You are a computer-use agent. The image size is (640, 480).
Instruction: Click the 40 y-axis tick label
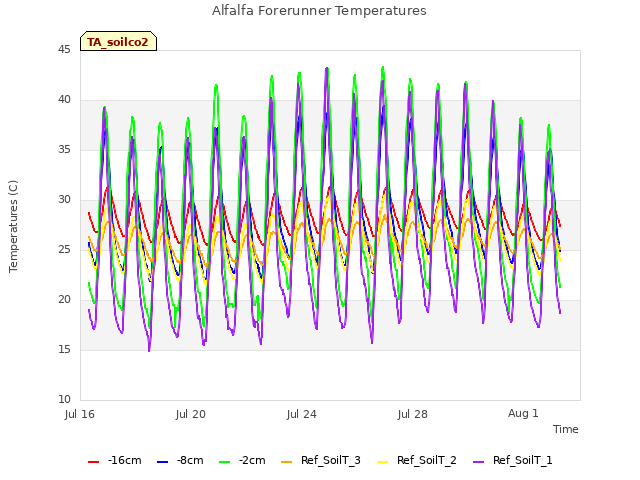[64, 100]
